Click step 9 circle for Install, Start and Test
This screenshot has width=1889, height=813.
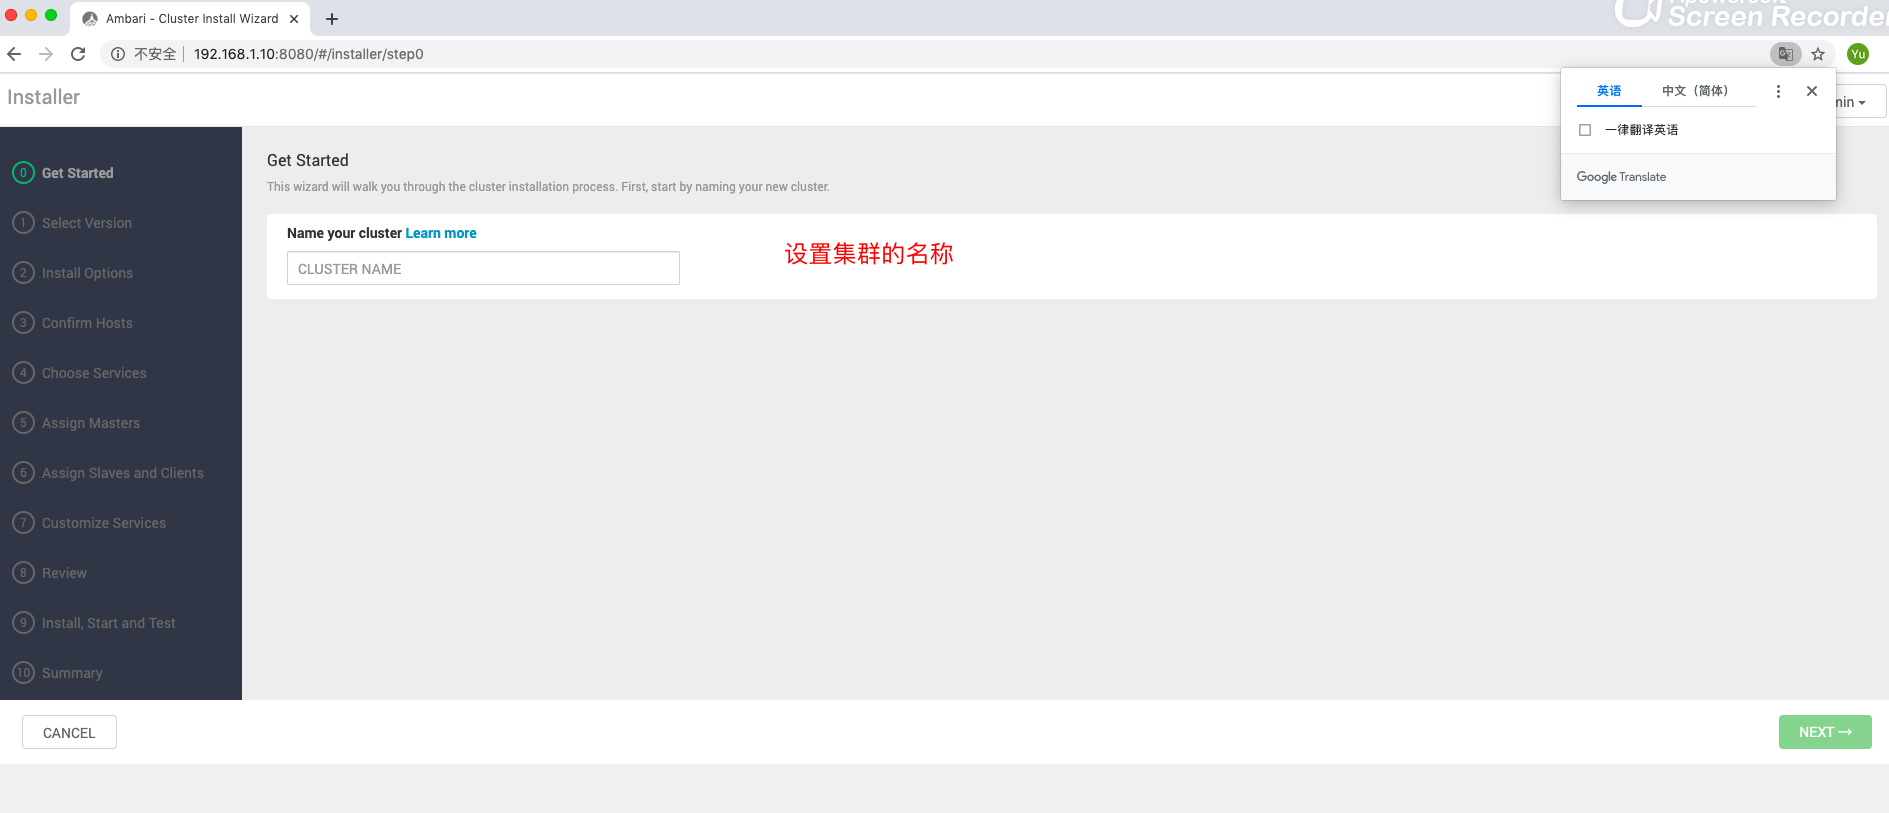tap(23, 623)
